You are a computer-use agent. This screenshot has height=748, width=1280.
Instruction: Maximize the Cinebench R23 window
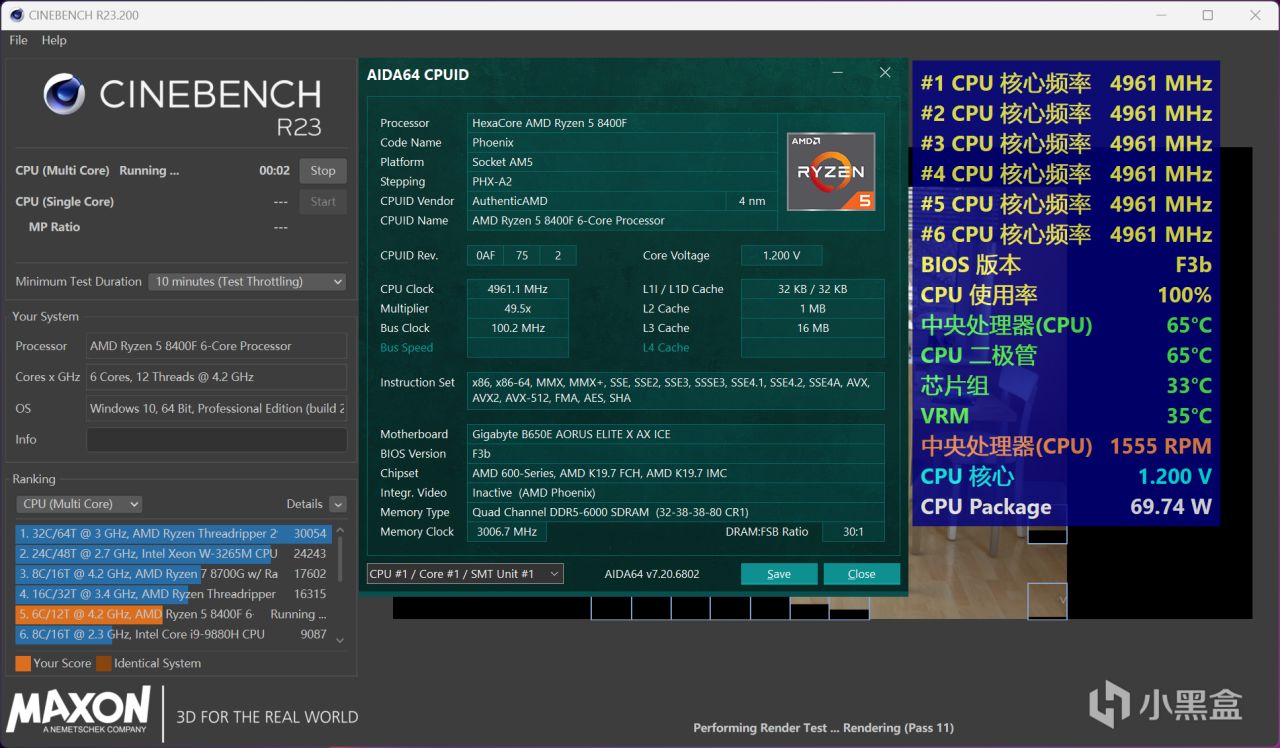(x=1208, y=15)
